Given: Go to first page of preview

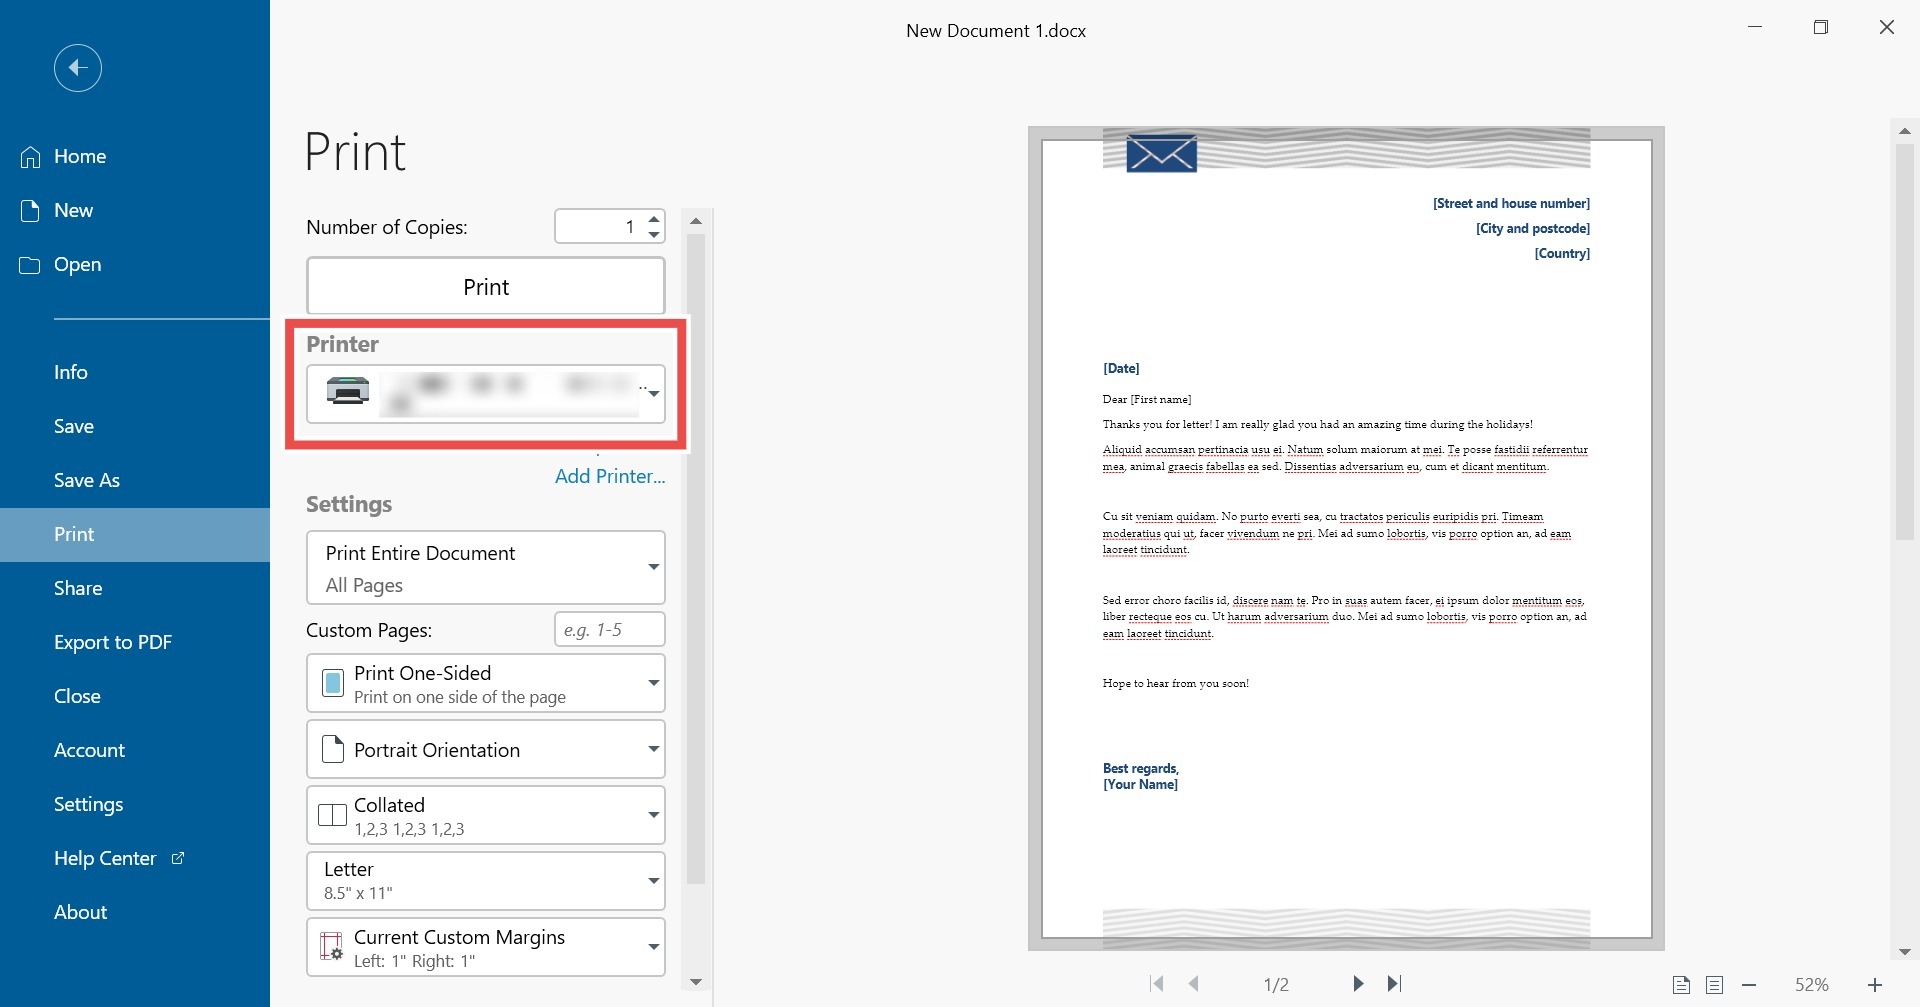Looking at the screenshot, I should pos(1157,984).
